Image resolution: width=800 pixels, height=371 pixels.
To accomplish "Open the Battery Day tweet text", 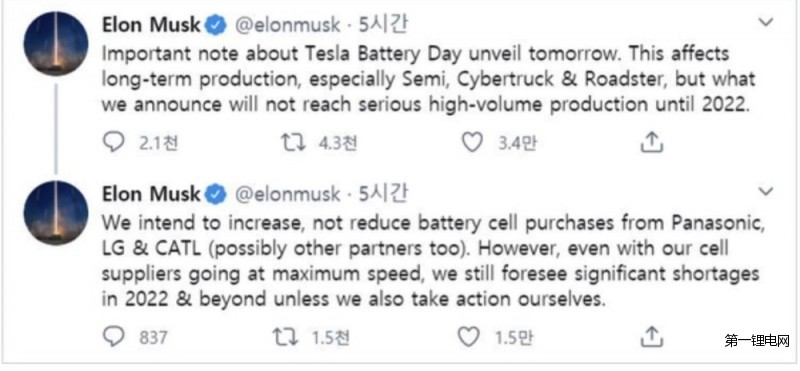I will [x=428, y=79].
